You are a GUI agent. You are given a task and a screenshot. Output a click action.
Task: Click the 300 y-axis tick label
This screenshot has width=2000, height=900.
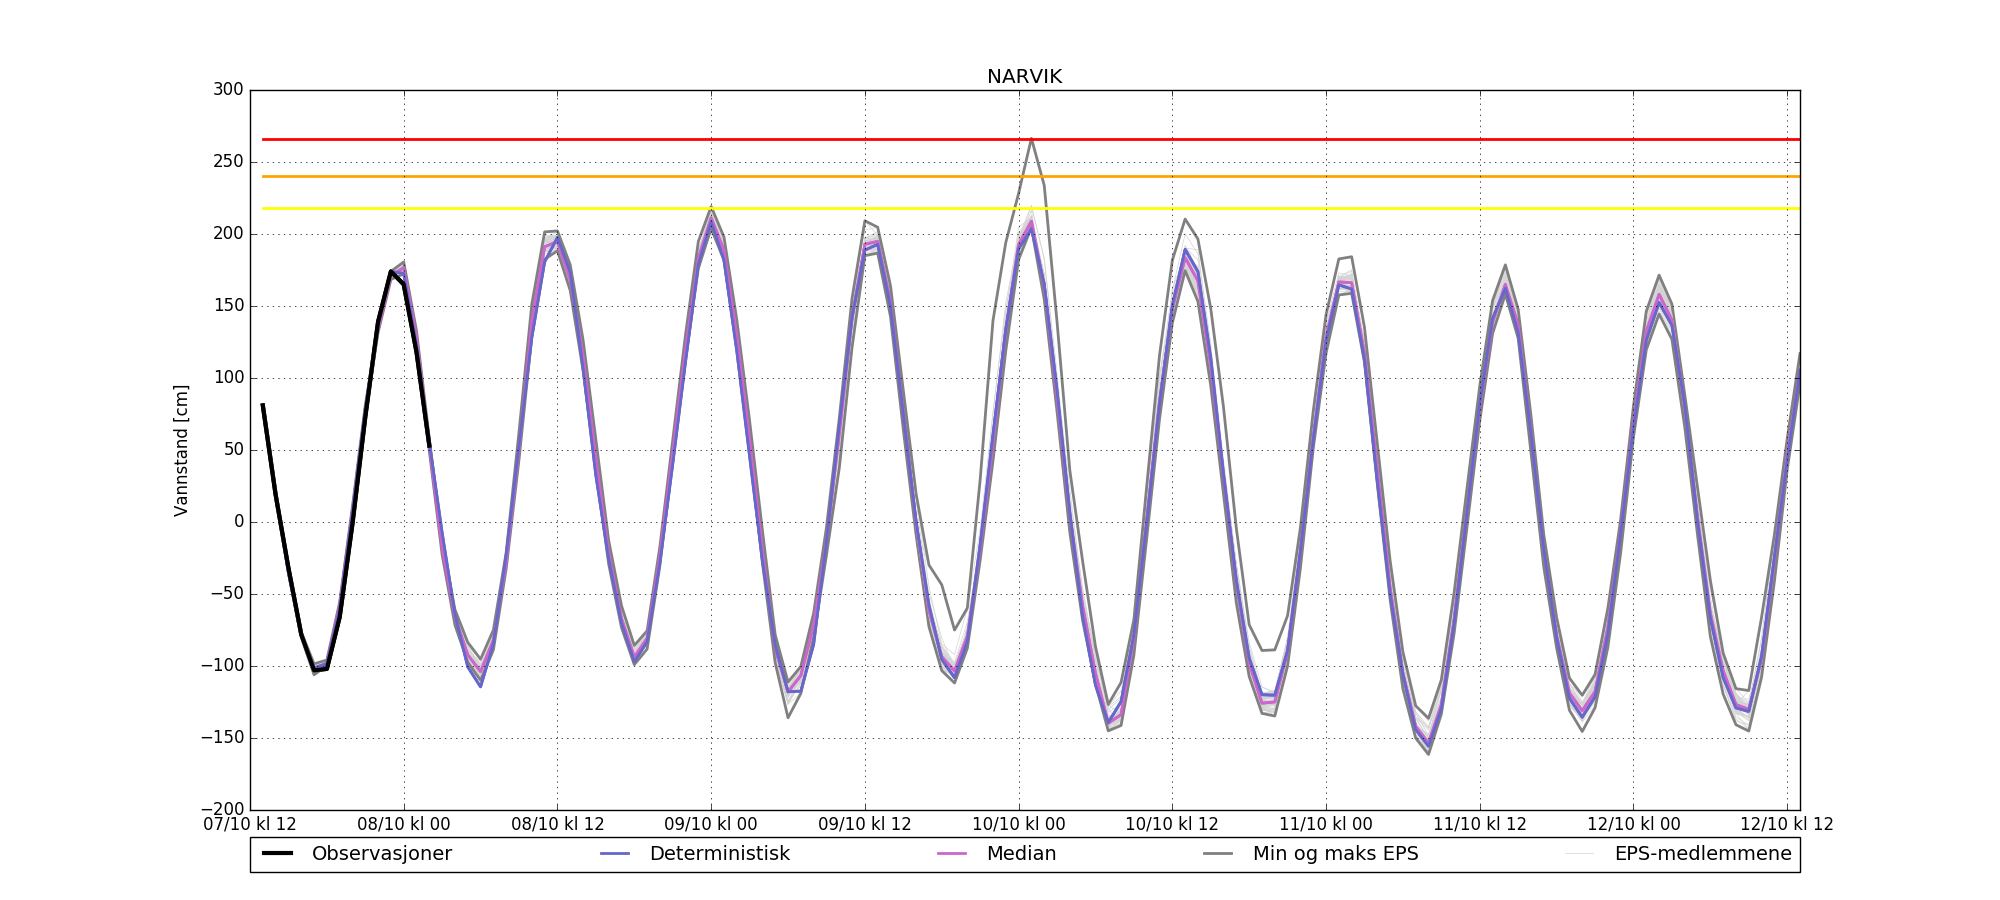point(228,90)
